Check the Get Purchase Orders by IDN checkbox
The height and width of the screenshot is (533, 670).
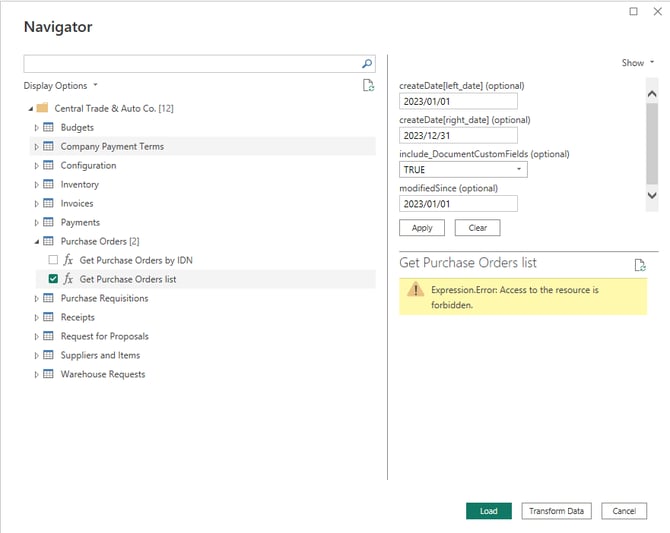tap(53, 260)
